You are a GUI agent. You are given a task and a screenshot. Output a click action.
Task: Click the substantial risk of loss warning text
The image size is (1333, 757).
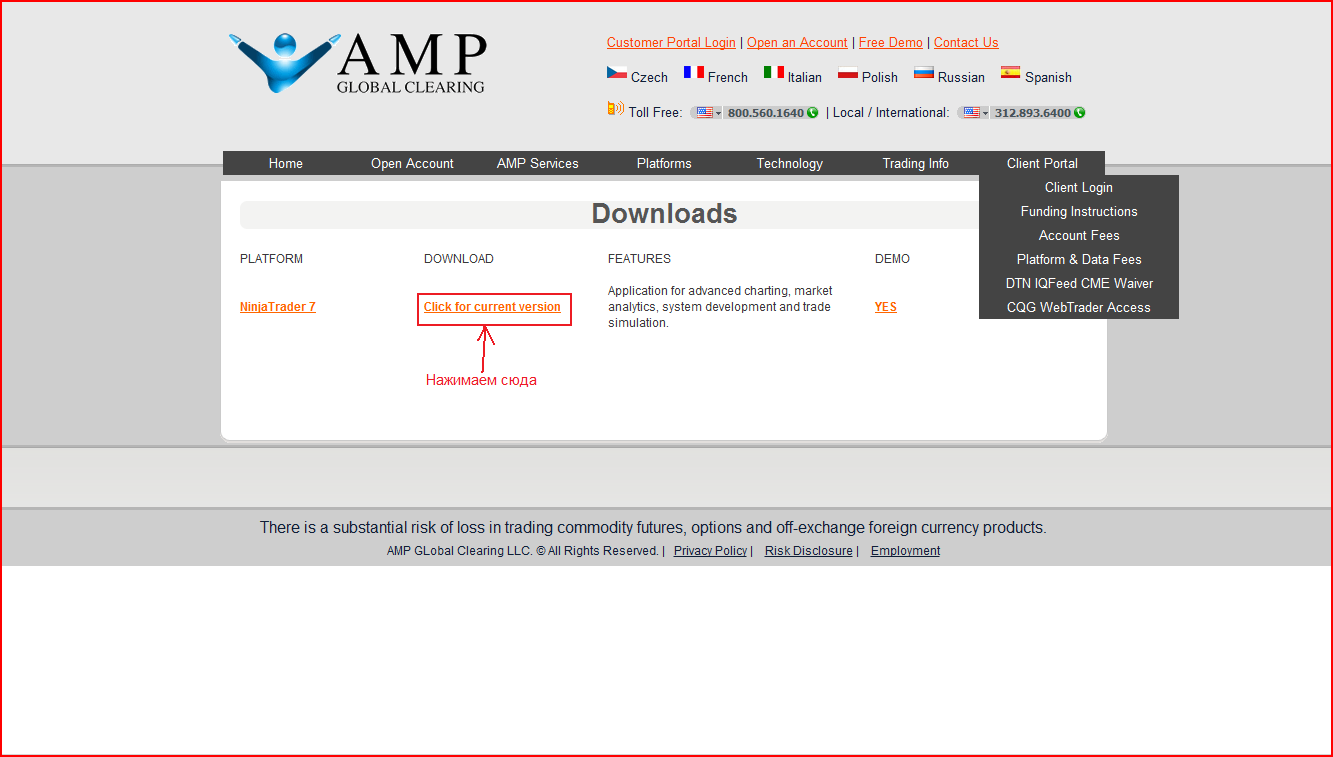point(653,528)
